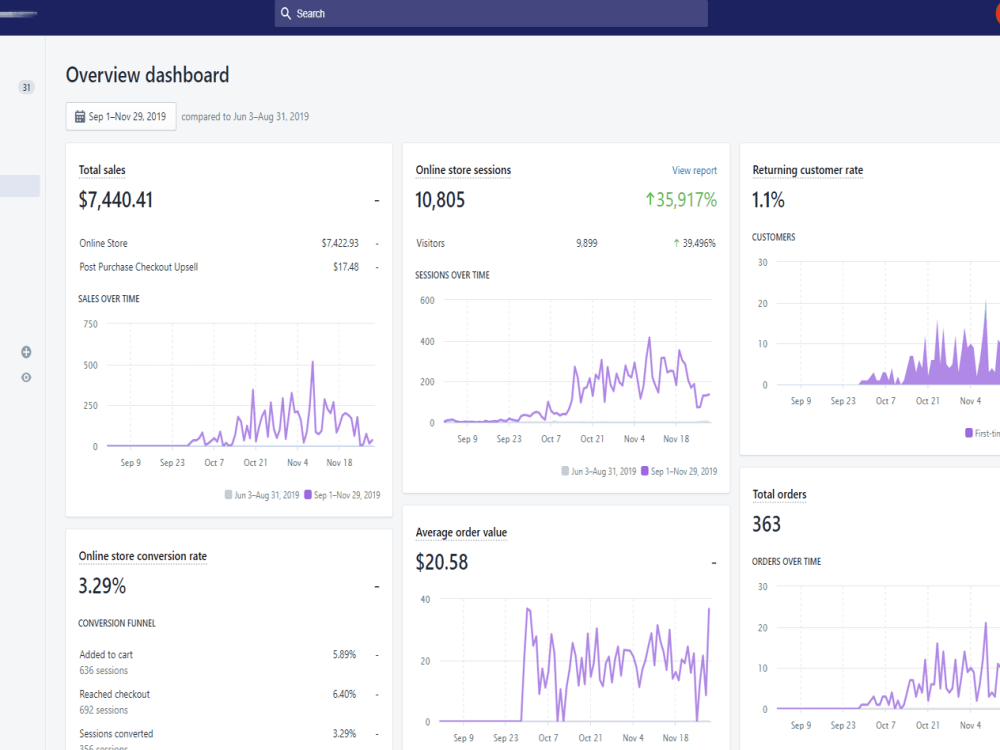This screenshot has width=1000, height=750.
Task: Click the $20.58 average order value
Action: pyautogui.click(x=441, y=562)
